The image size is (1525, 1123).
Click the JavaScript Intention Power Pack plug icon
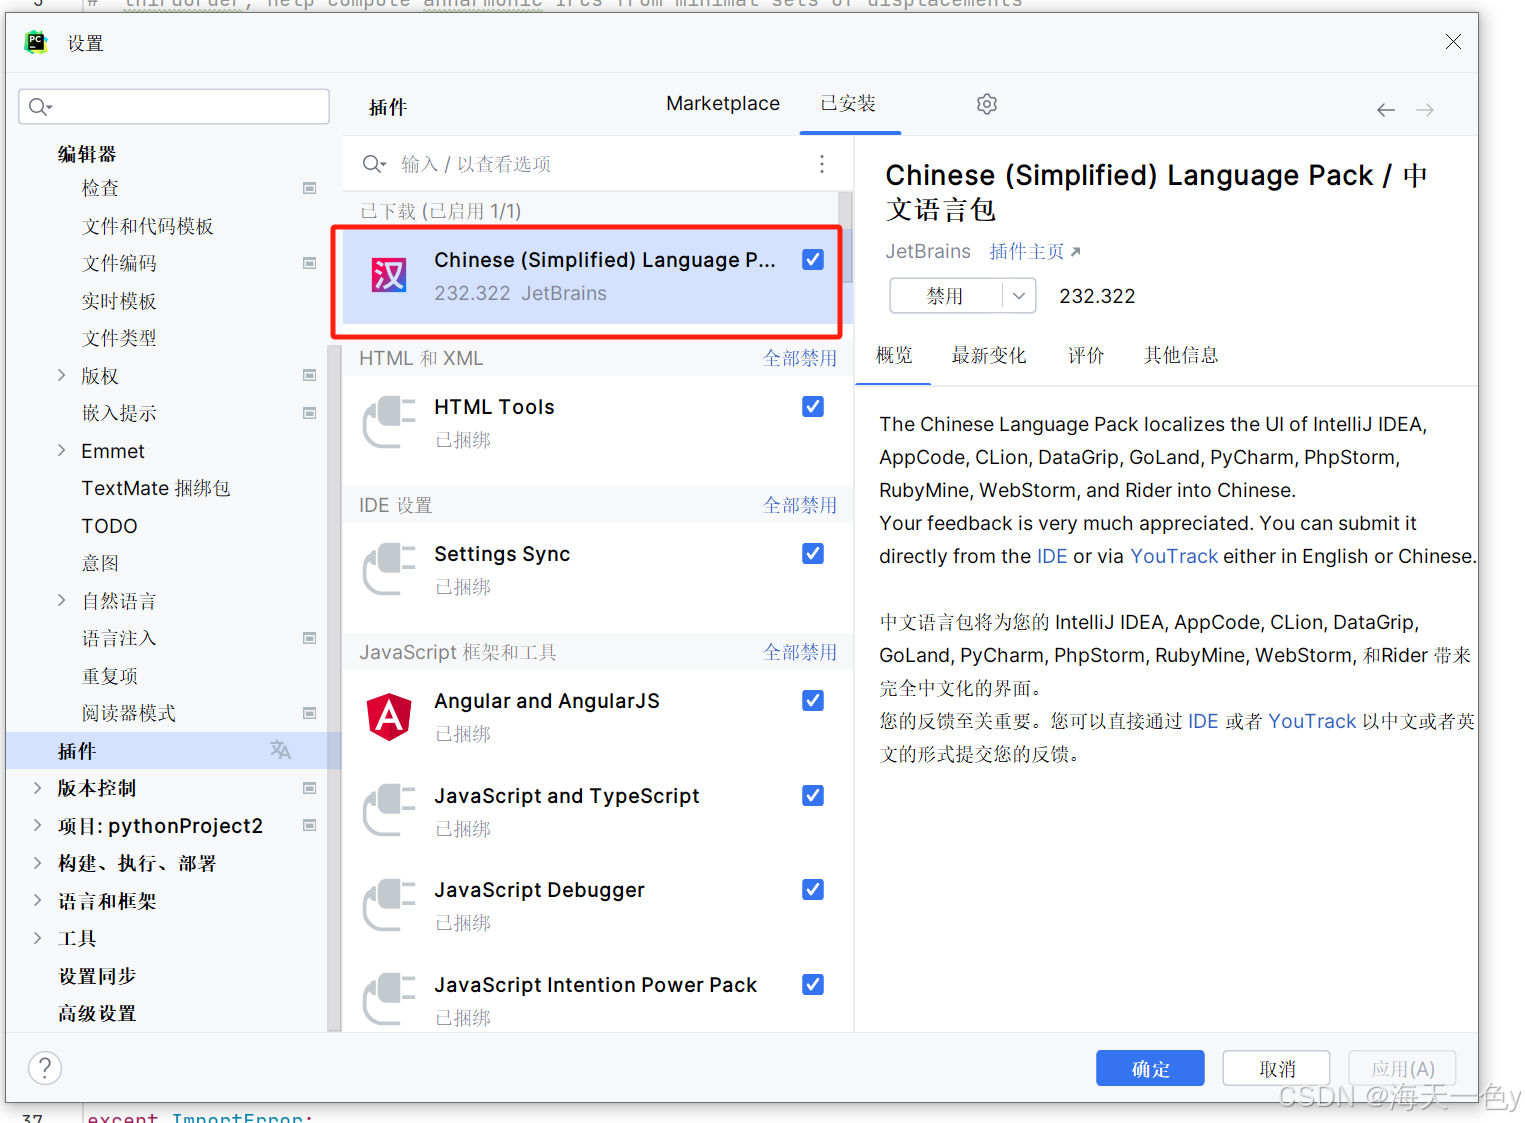(389, 1000)
